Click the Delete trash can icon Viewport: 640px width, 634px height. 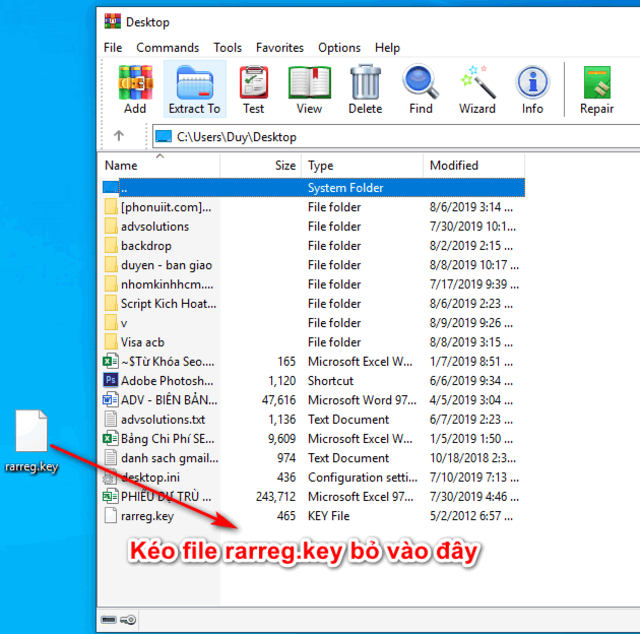[x=365, y=82]
